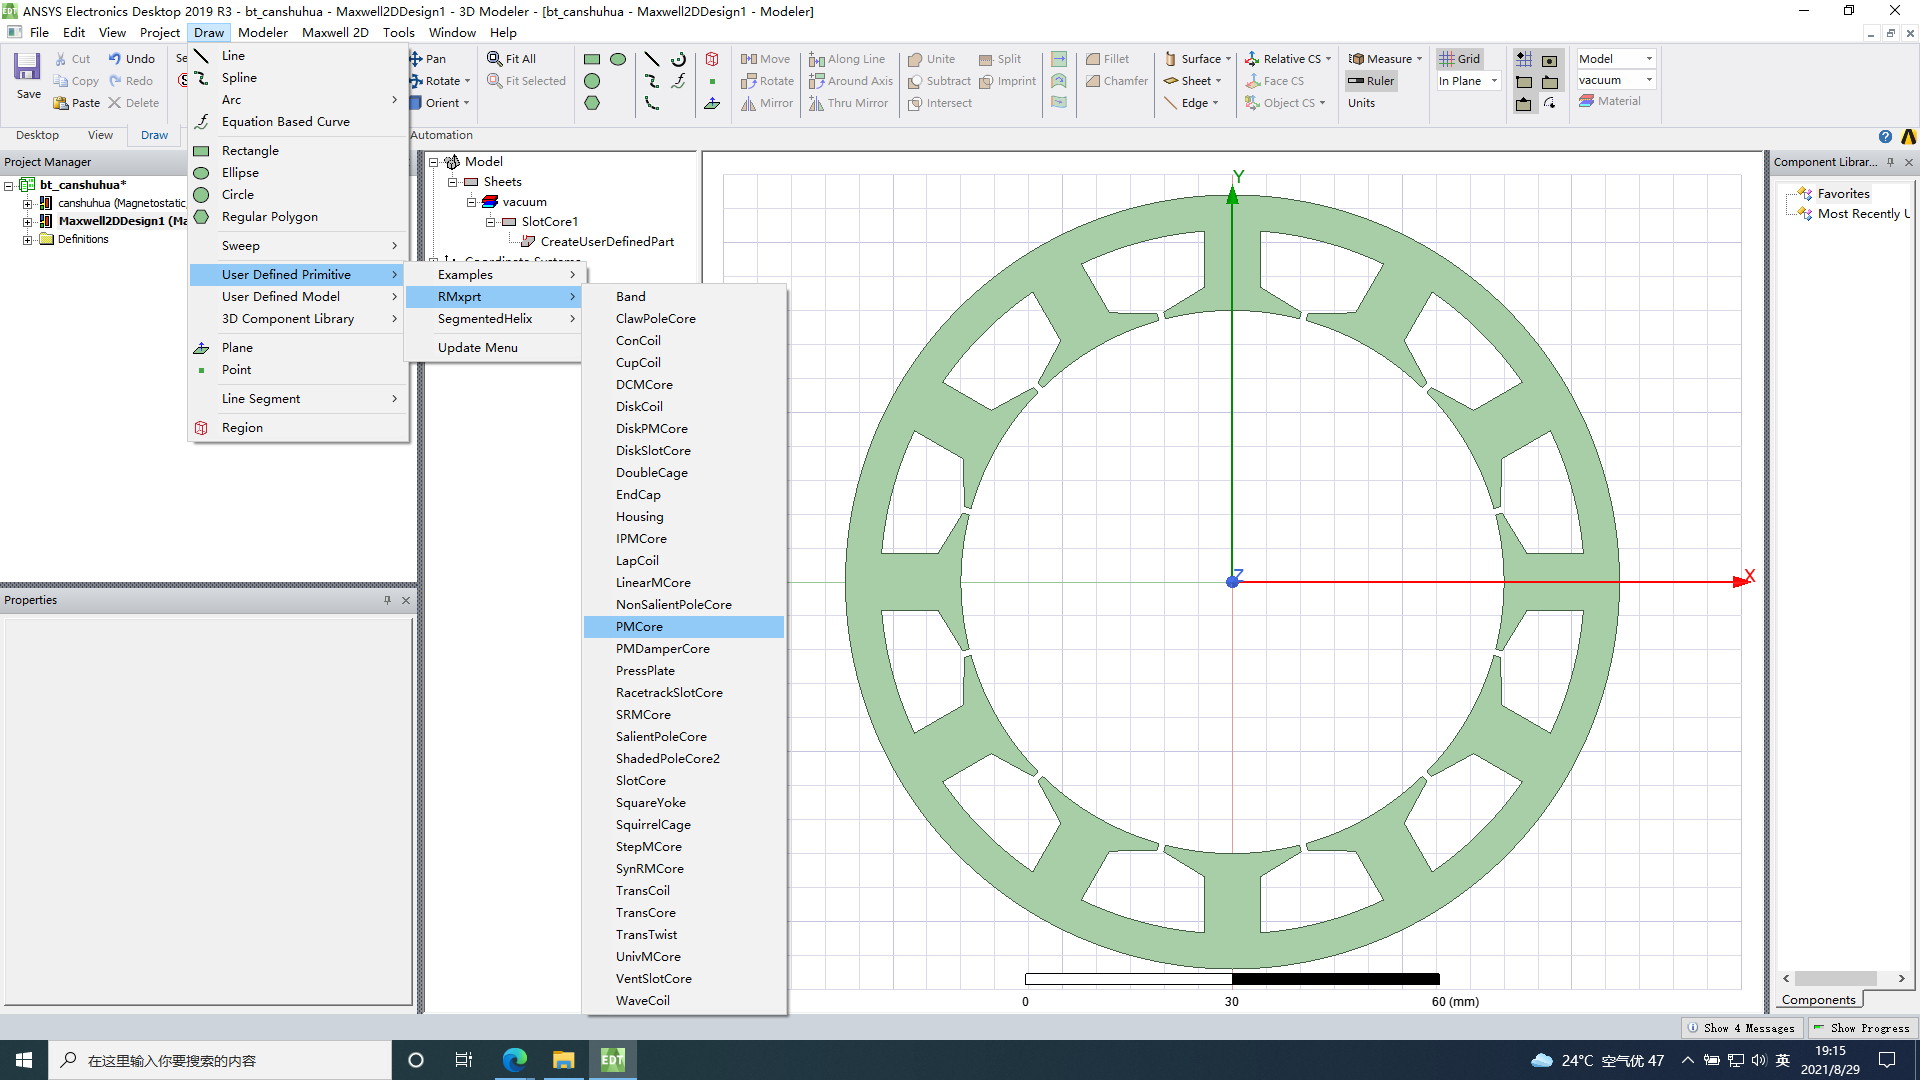Click the draw region cube icon
Image resolution: width=1920 pixels, height=1080 pixels.
[712, 59]
